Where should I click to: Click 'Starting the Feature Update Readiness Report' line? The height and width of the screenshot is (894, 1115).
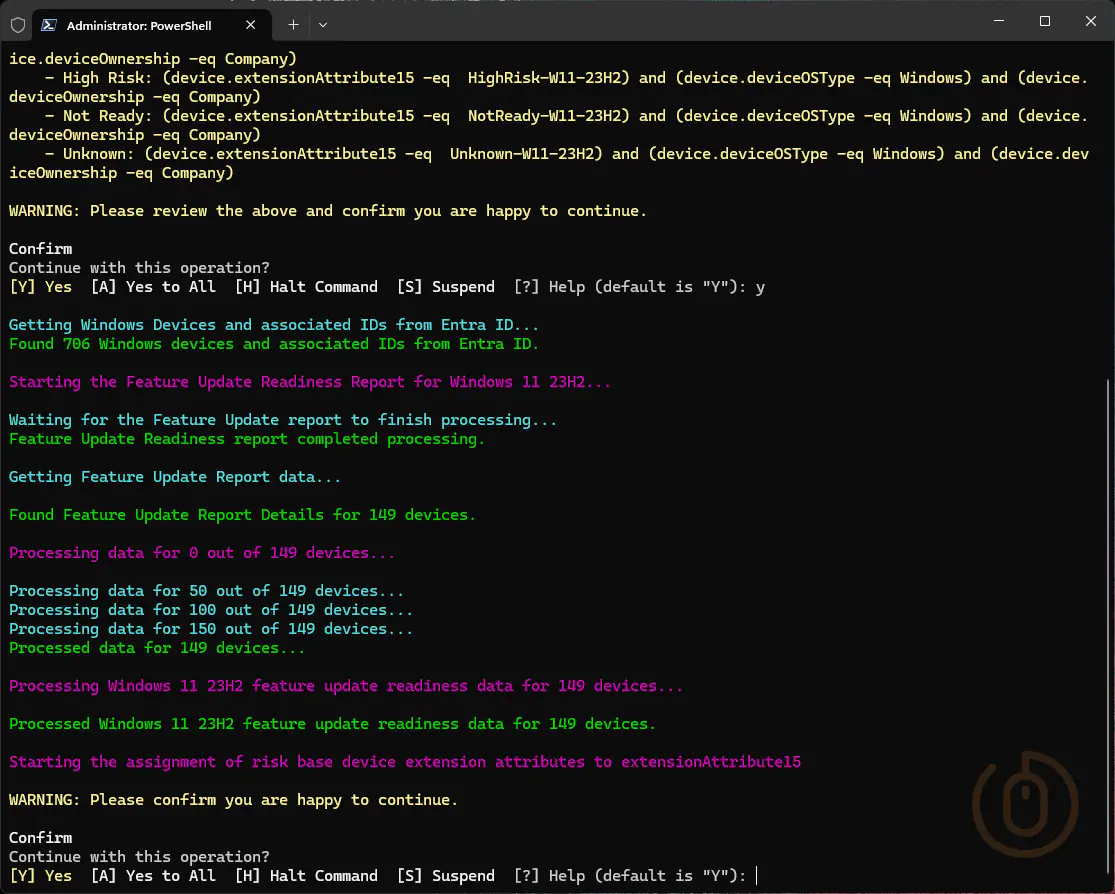309,382
